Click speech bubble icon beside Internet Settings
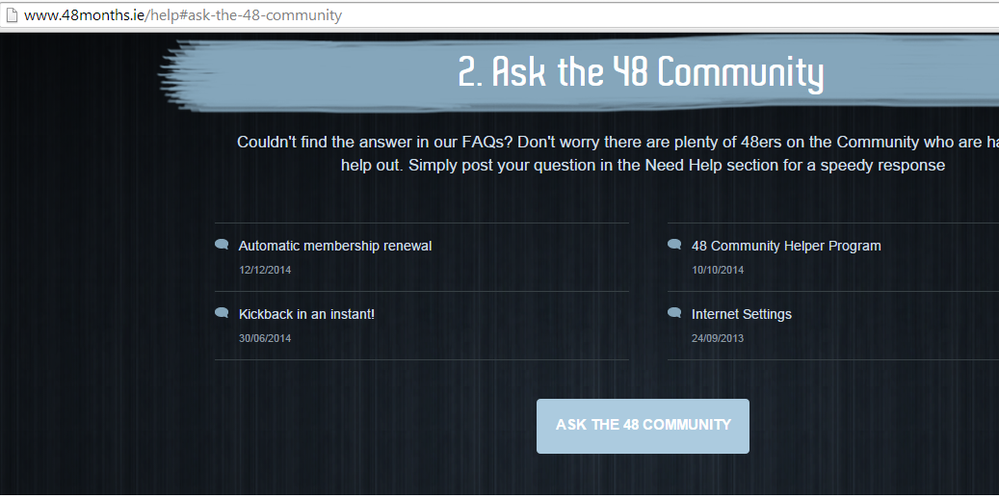Image resolution: width=999 pixels, height=499 pixels. click(x=674, y=313)
